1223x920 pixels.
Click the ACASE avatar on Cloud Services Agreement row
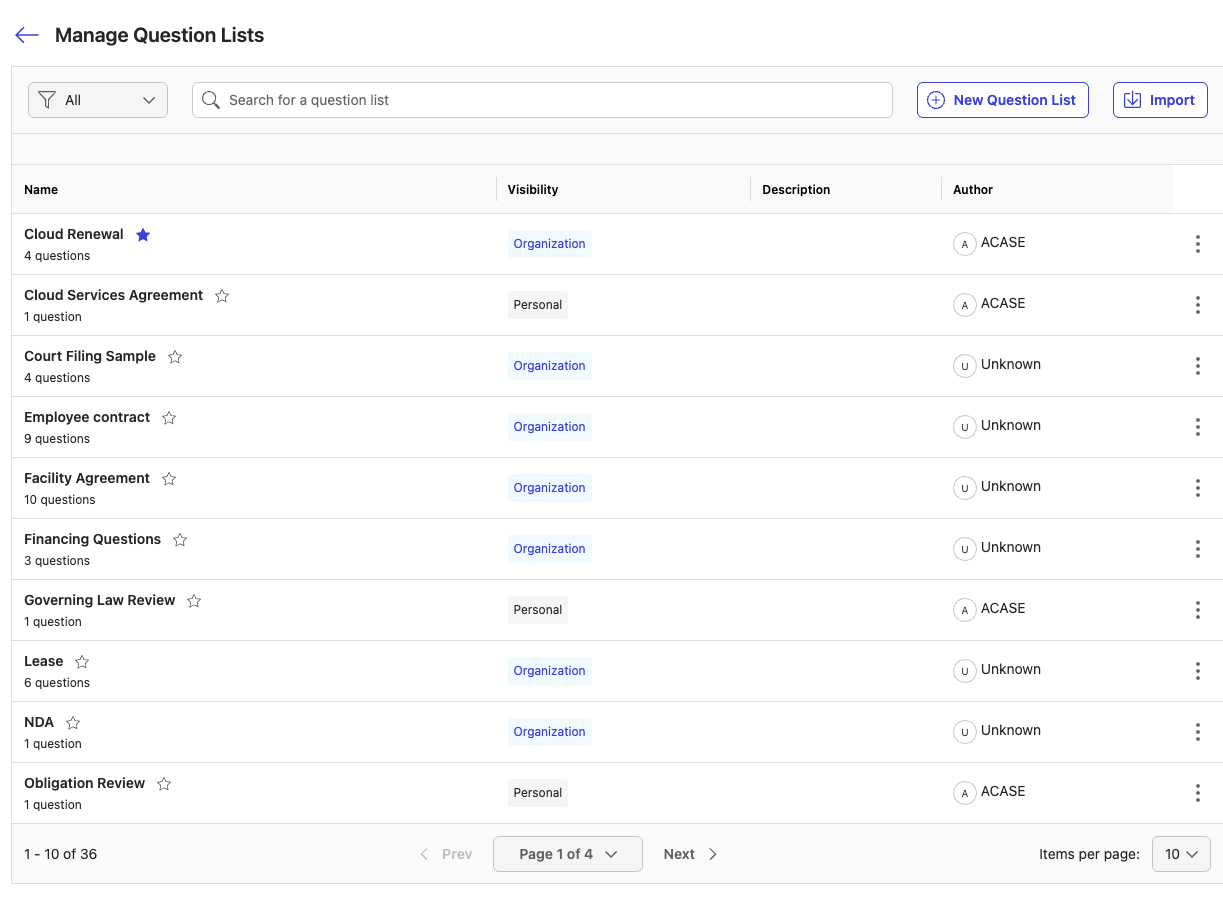[x=964, y=305]
